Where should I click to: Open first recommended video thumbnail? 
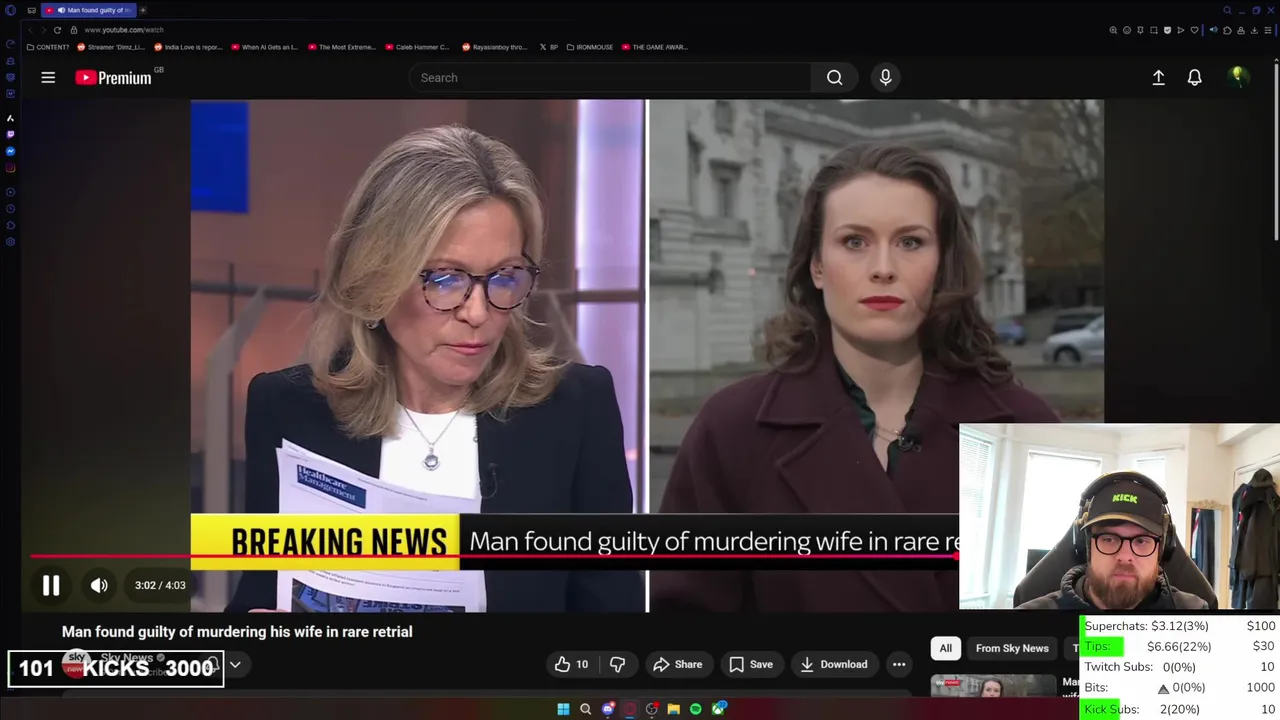993,686
